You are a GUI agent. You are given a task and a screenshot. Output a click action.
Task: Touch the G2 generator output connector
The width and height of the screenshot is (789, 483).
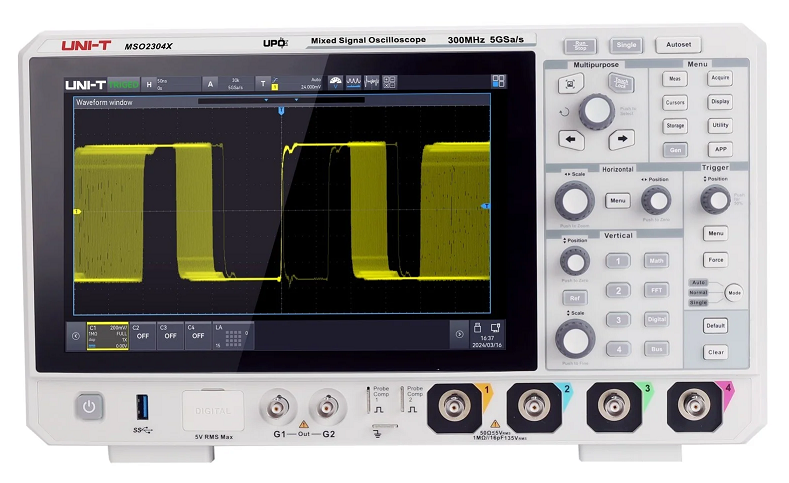click(328, 407)
